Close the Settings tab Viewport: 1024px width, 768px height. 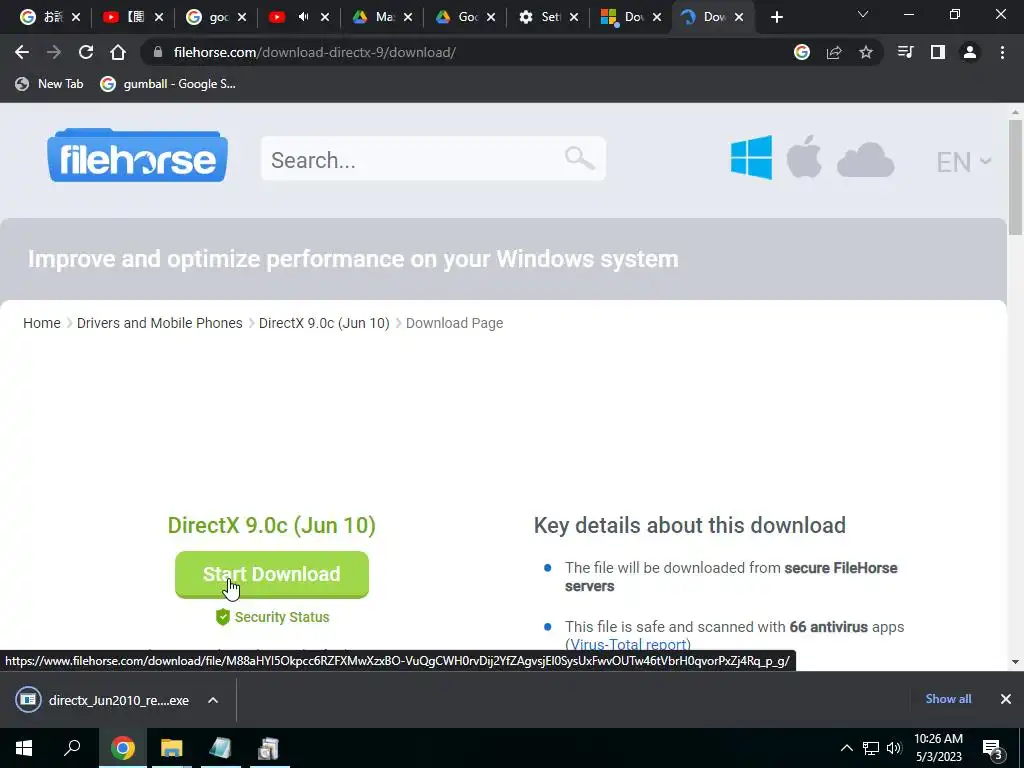point(574,17)
